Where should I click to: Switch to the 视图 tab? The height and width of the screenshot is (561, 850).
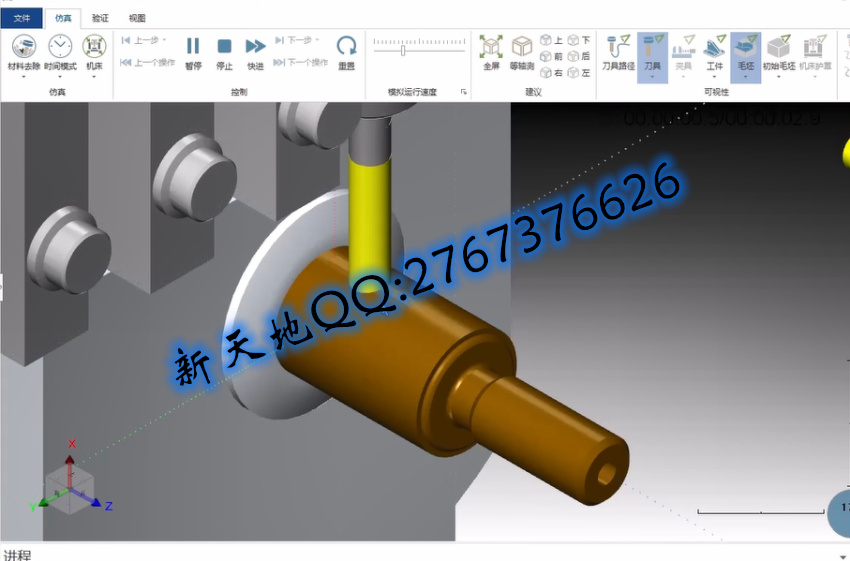[137, 18]
